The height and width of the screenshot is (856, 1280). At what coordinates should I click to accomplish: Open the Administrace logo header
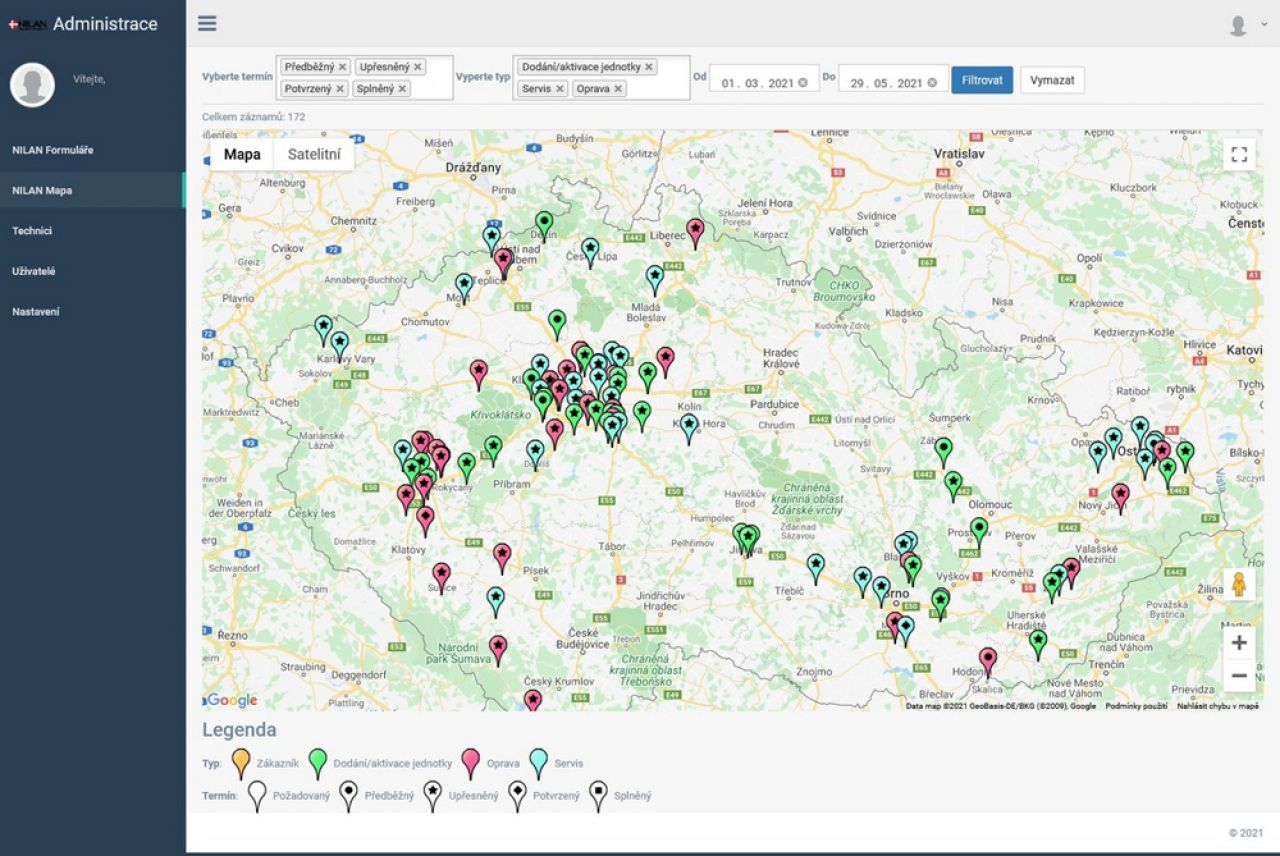pos(83,24)
